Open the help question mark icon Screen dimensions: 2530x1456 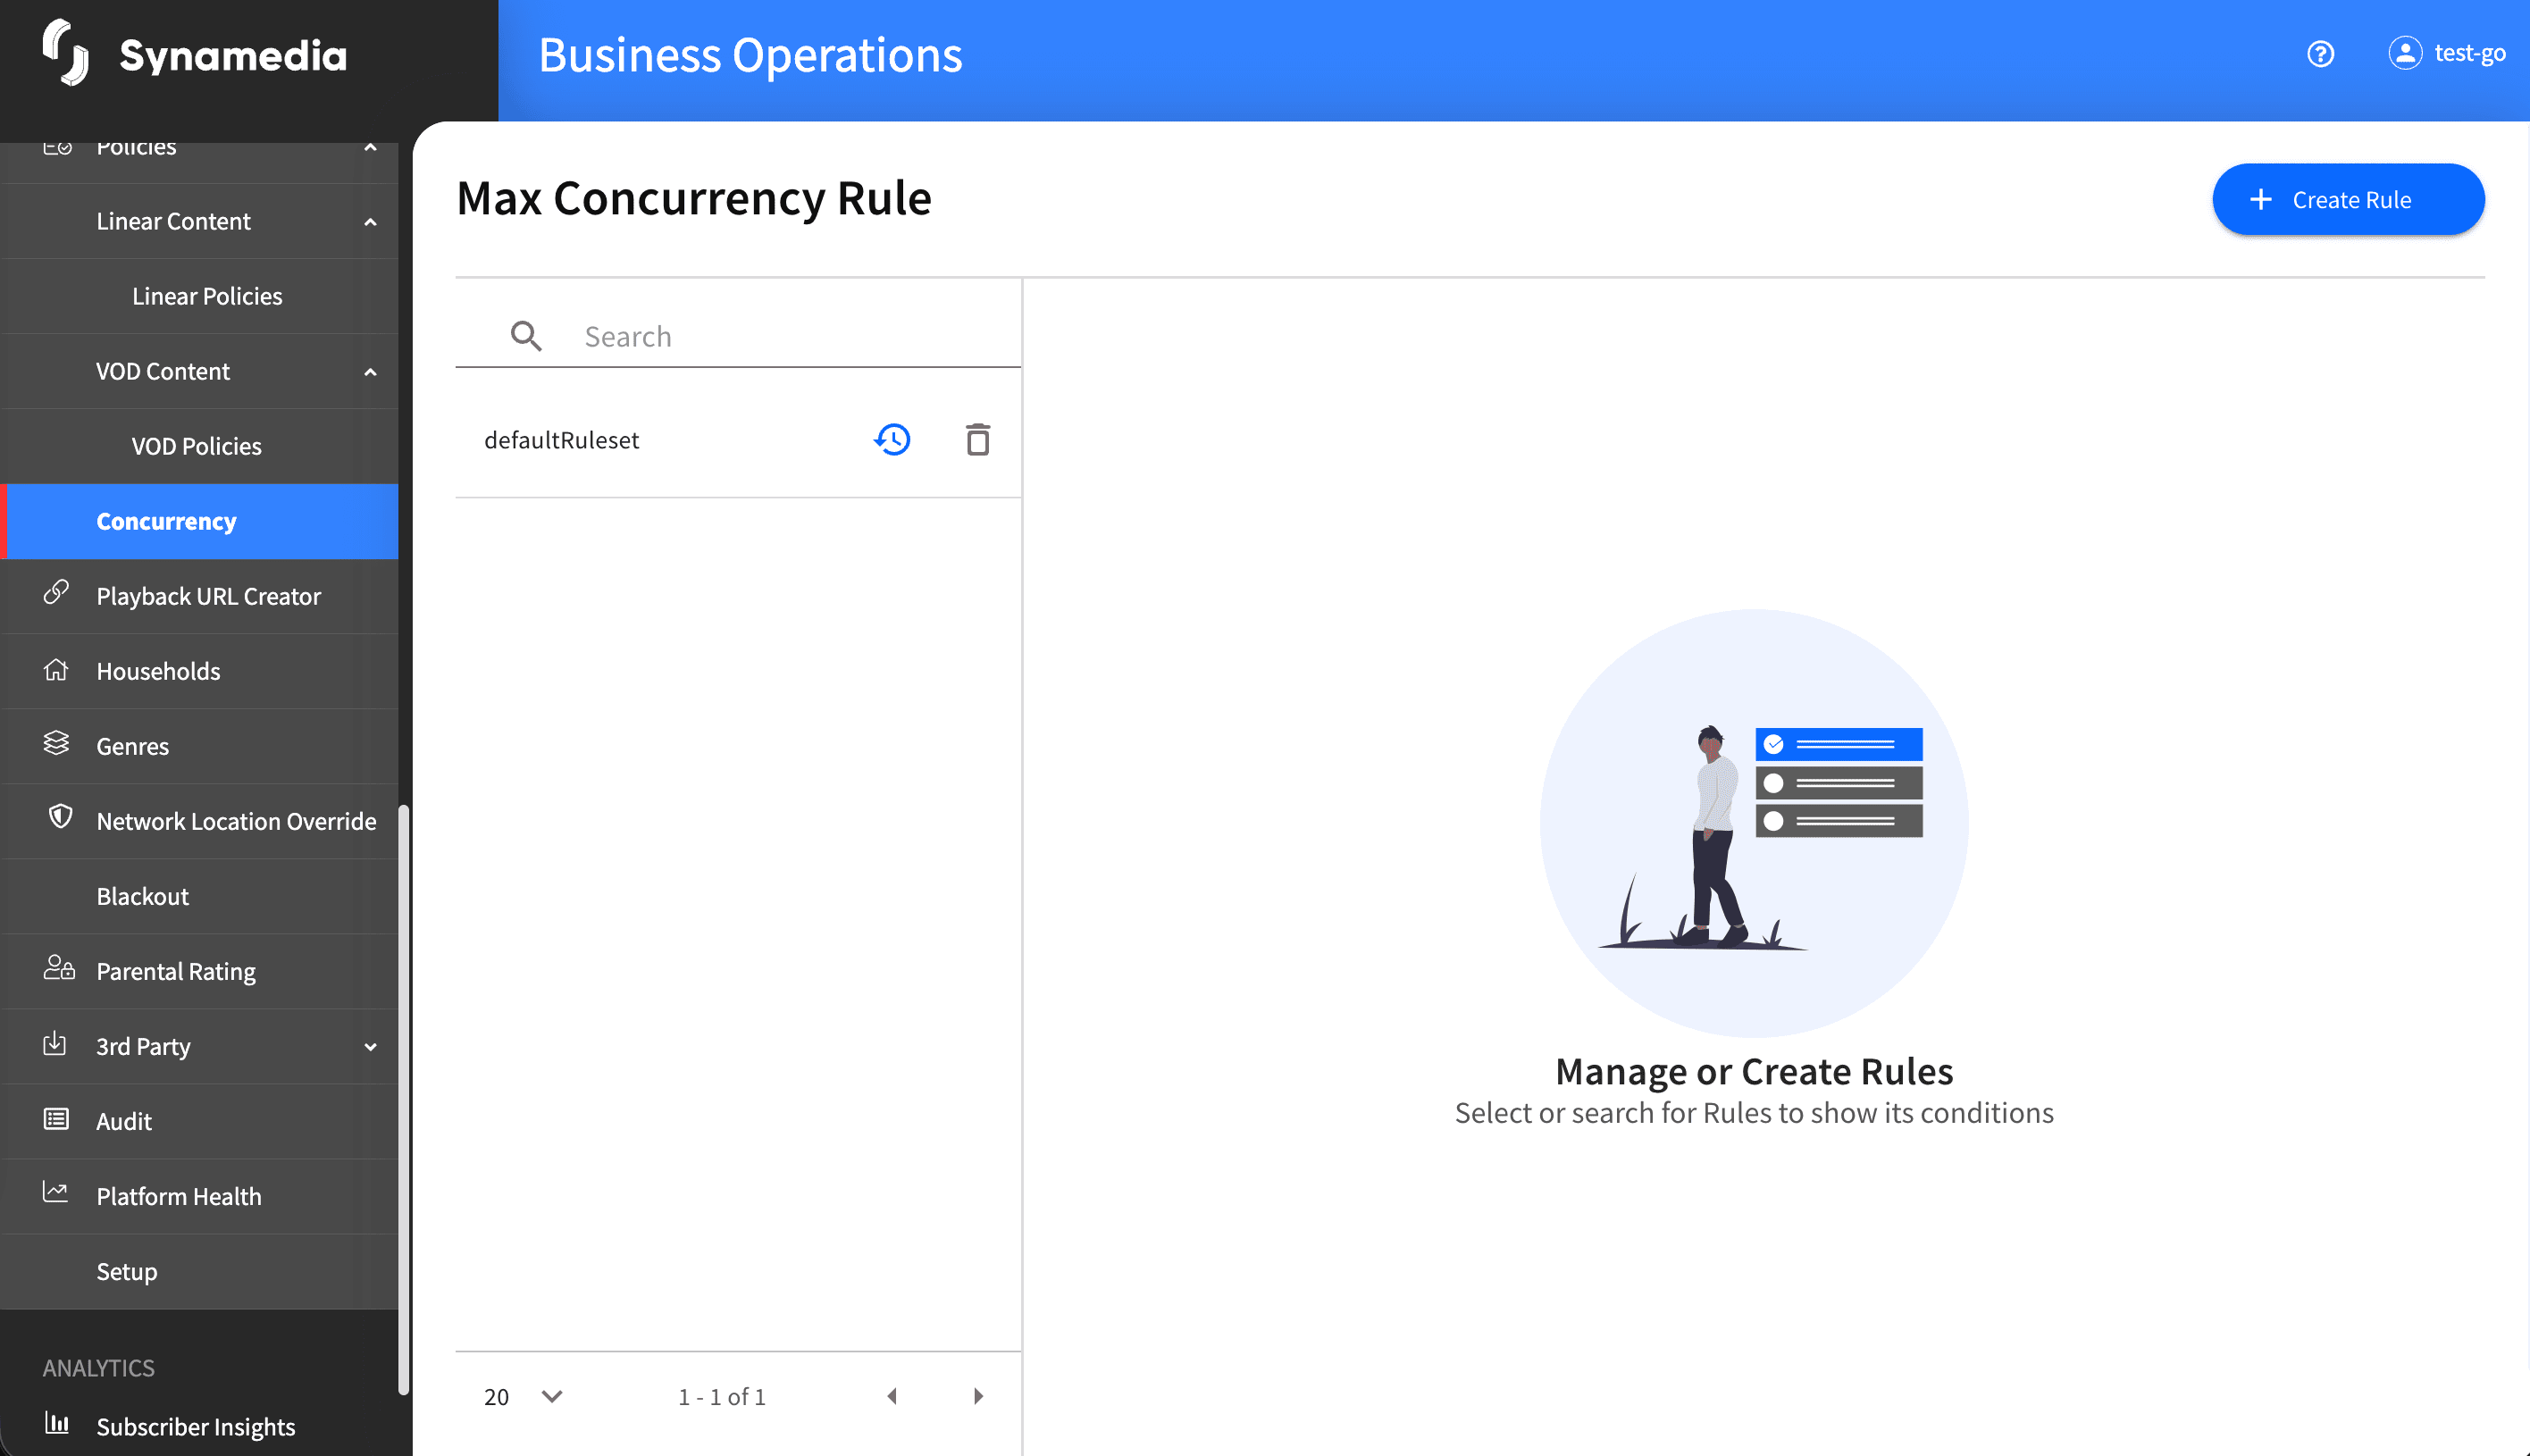[x=2321, y=53]
